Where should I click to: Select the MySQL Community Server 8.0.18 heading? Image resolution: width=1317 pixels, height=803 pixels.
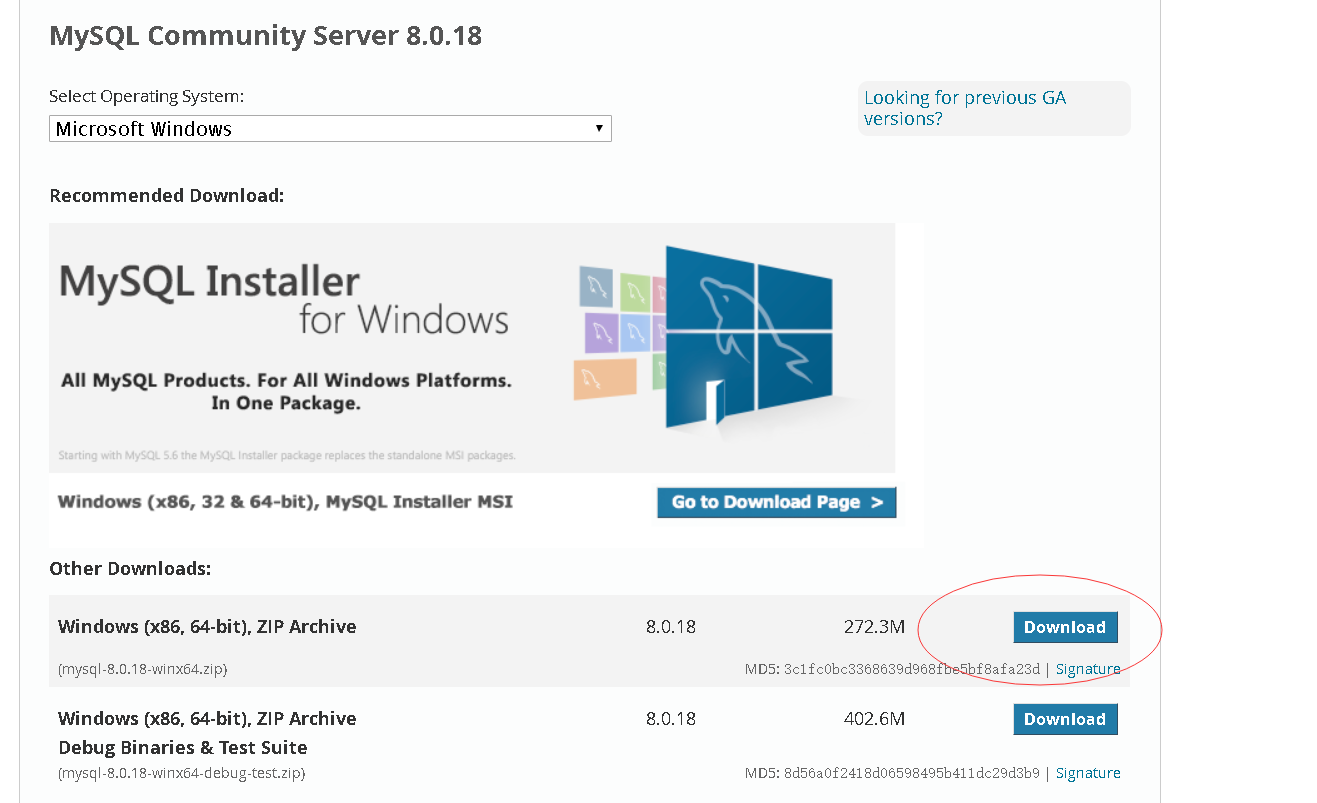pyautogui.click(x=265, y=36)
